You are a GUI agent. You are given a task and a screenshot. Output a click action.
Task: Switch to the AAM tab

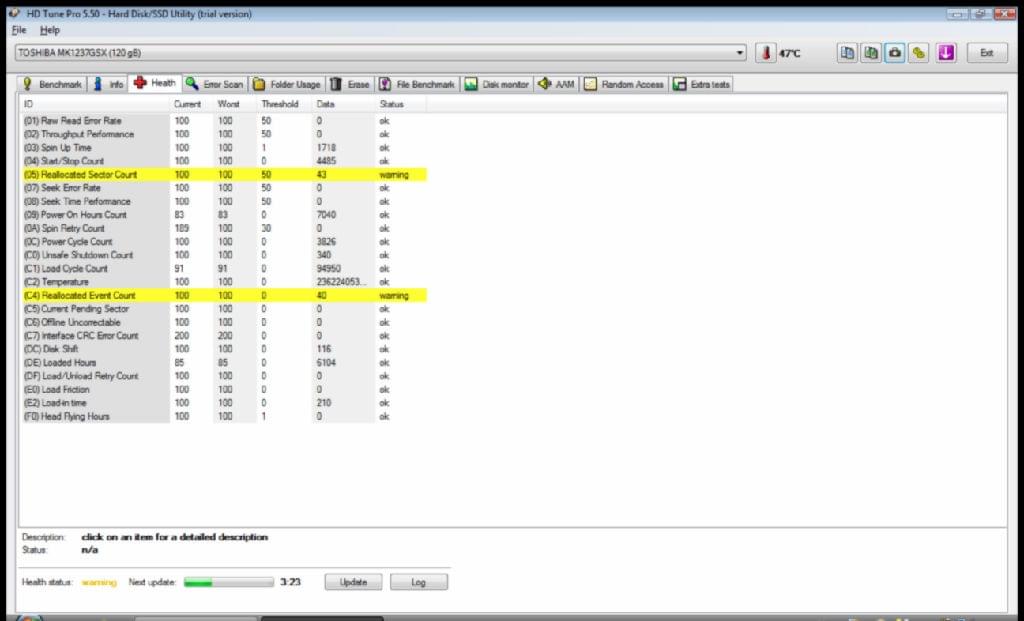pyautogui.click(x=556, y=84)
